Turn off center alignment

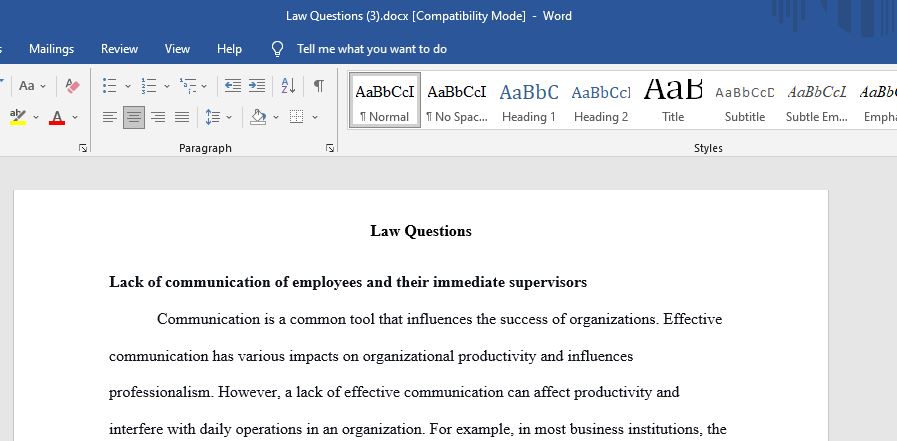point(134,117)
